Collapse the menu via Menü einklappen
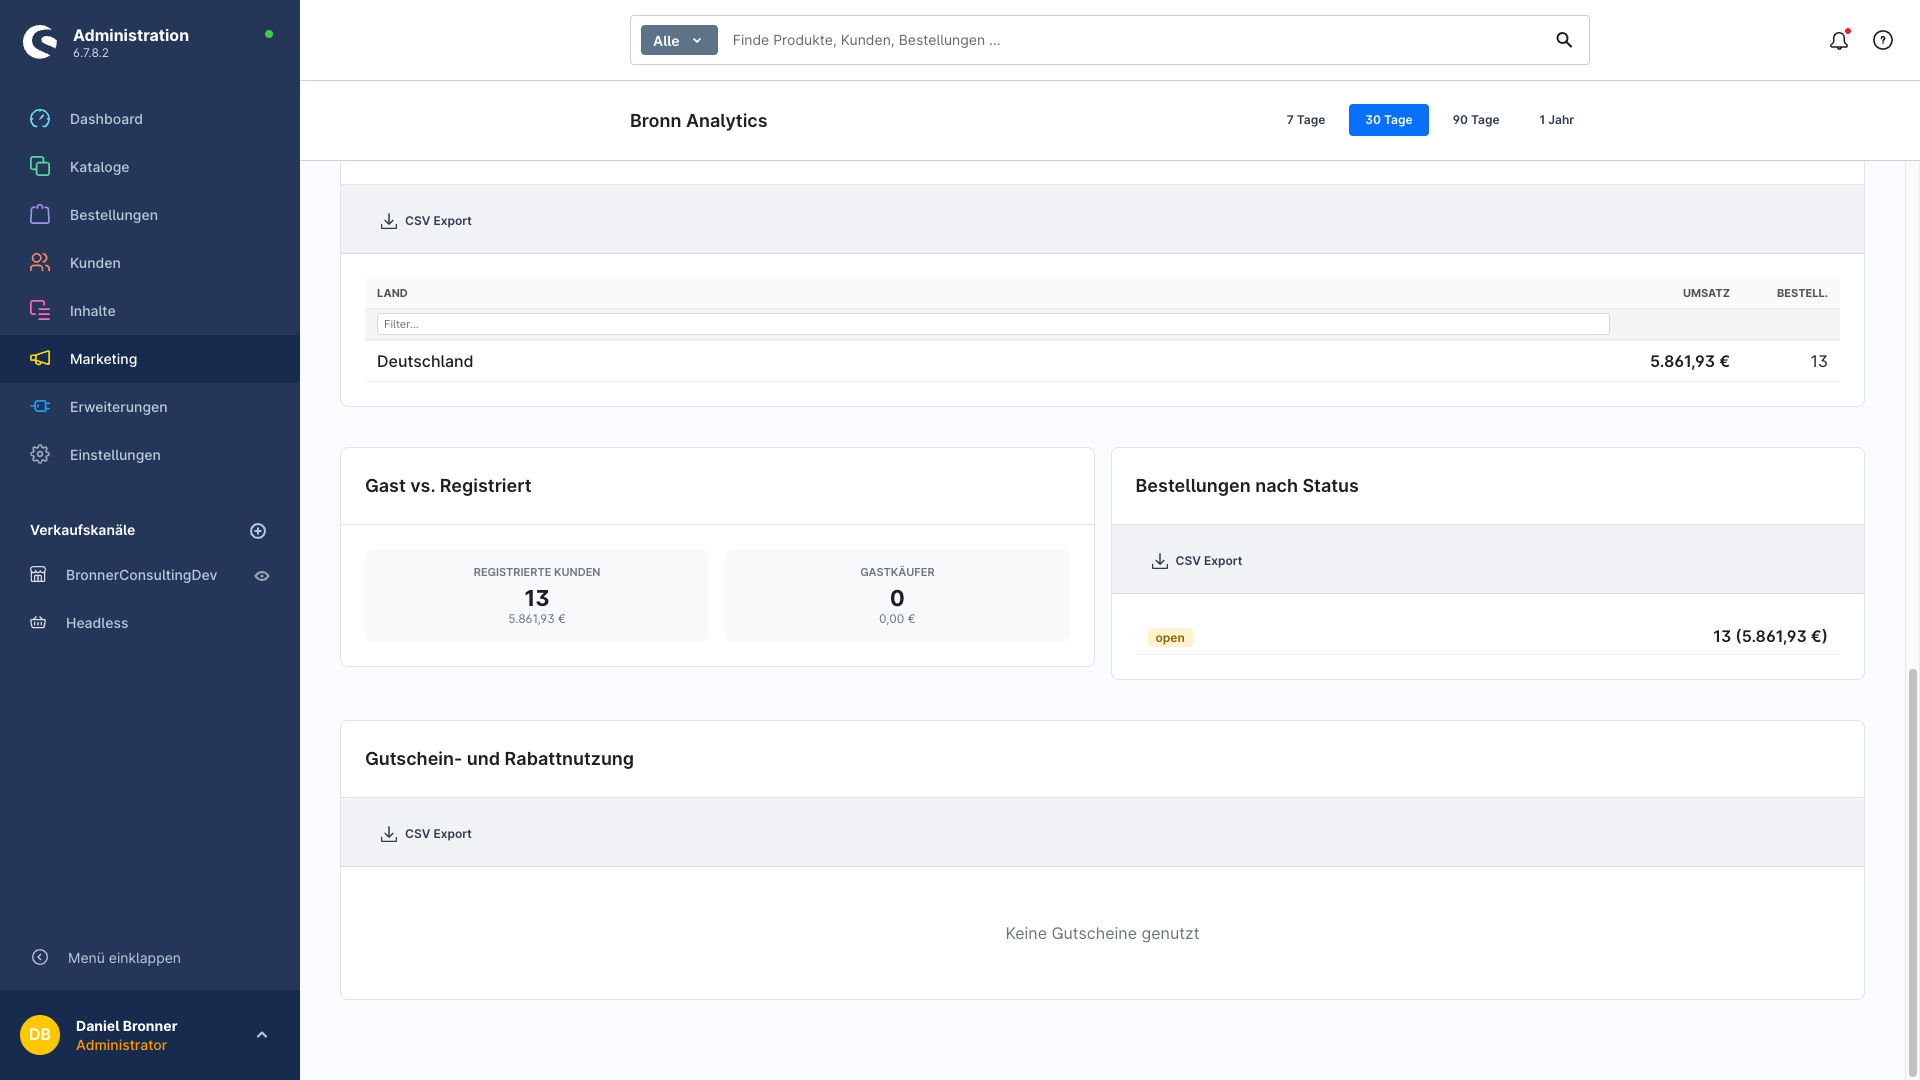Viewport: 1920px width, 1080px height. click(x=124, y=958)
